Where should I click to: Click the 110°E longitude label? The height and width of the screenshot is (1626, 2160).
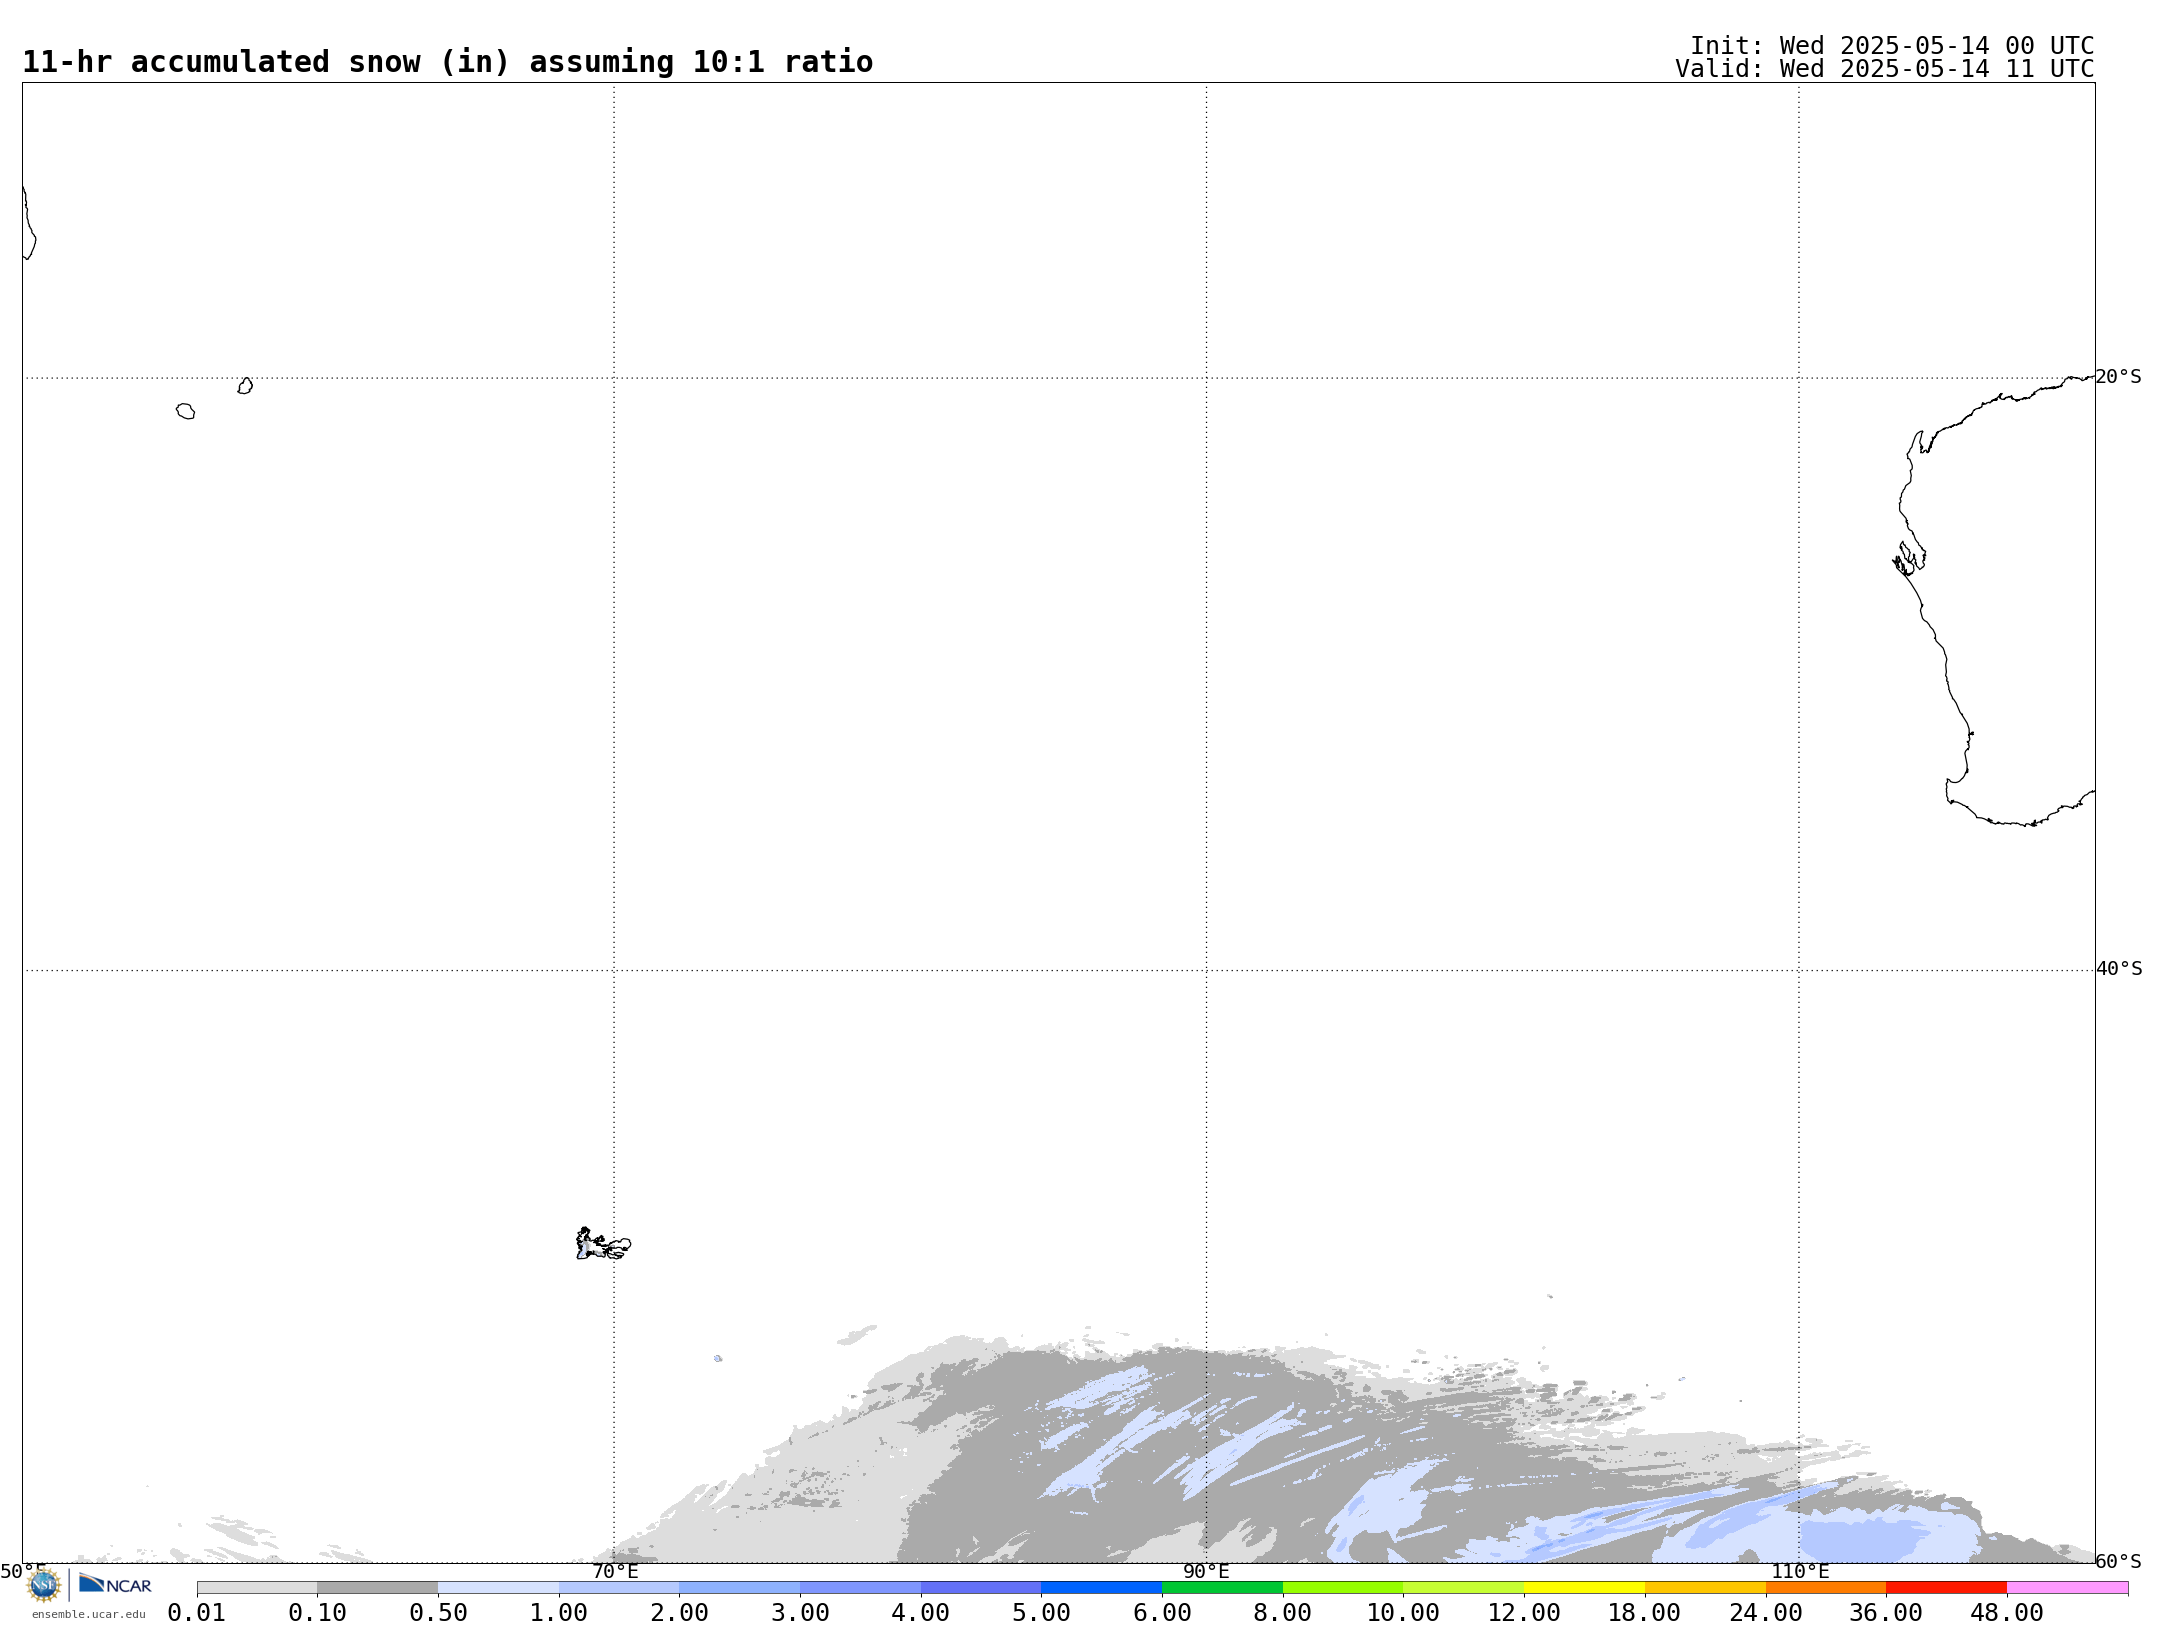coord(1800,1572)
